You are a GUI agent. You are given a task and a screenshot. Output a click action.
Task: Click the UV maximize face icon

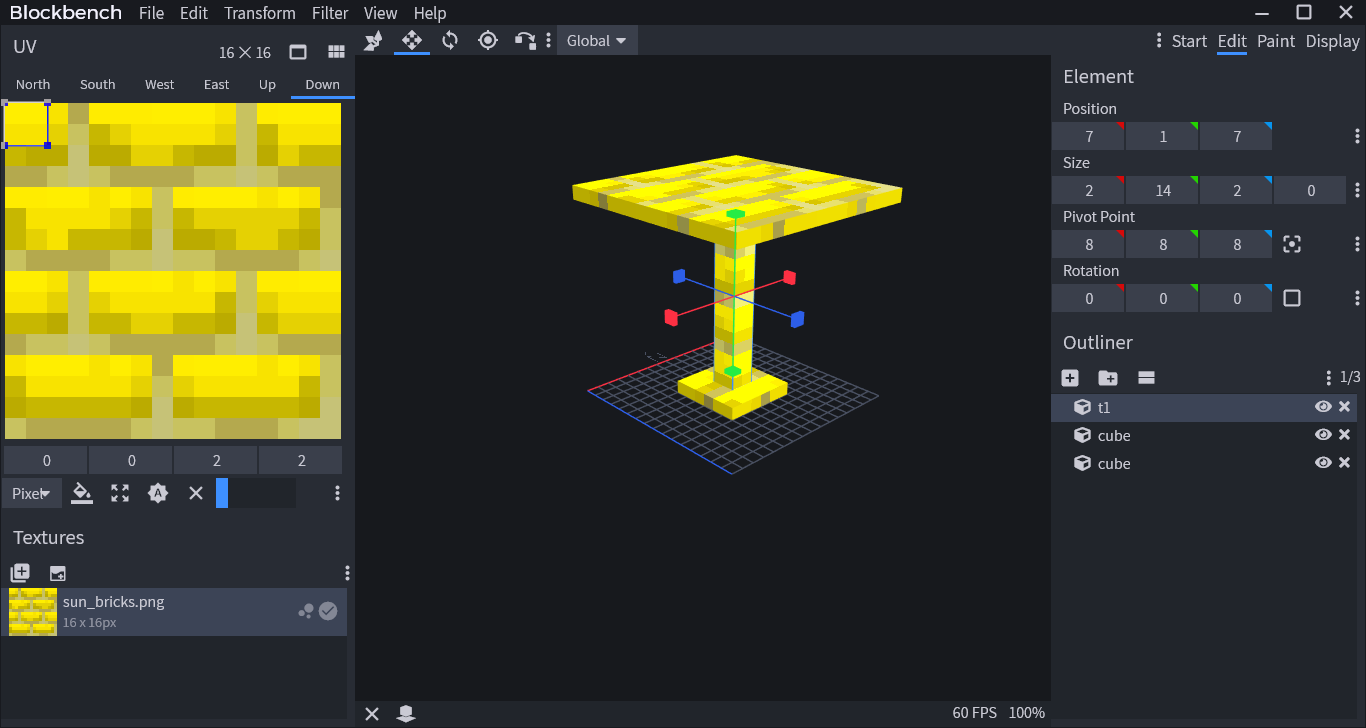pyautogui.click(x=120, y=493)
